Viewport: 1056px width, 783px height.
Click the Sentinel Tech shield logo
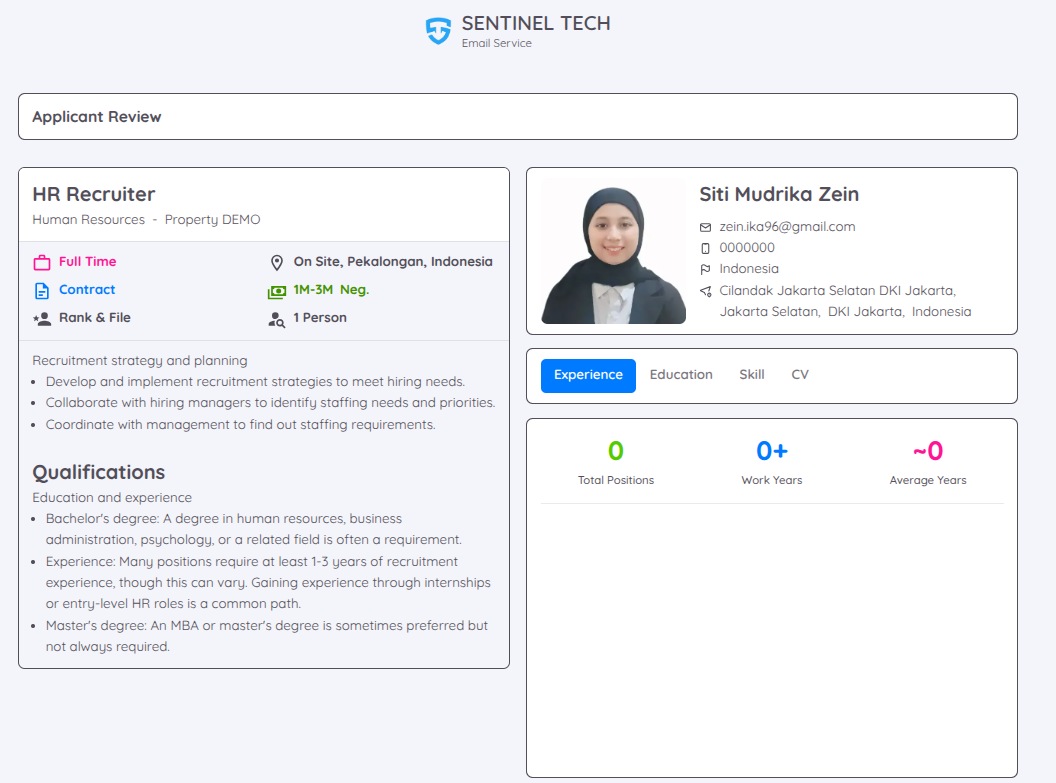438,30
